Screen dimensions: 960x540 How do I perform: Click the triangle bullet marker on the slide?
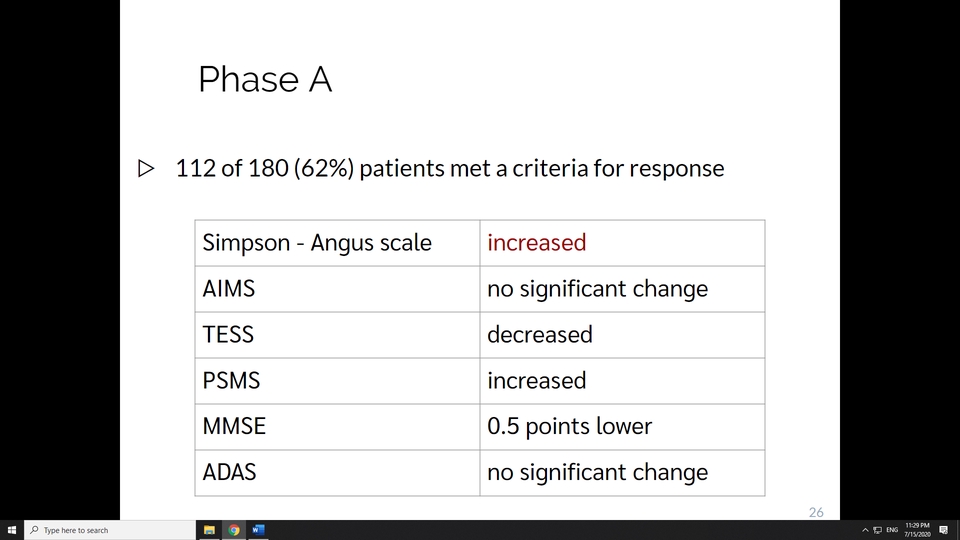point(146,168)
